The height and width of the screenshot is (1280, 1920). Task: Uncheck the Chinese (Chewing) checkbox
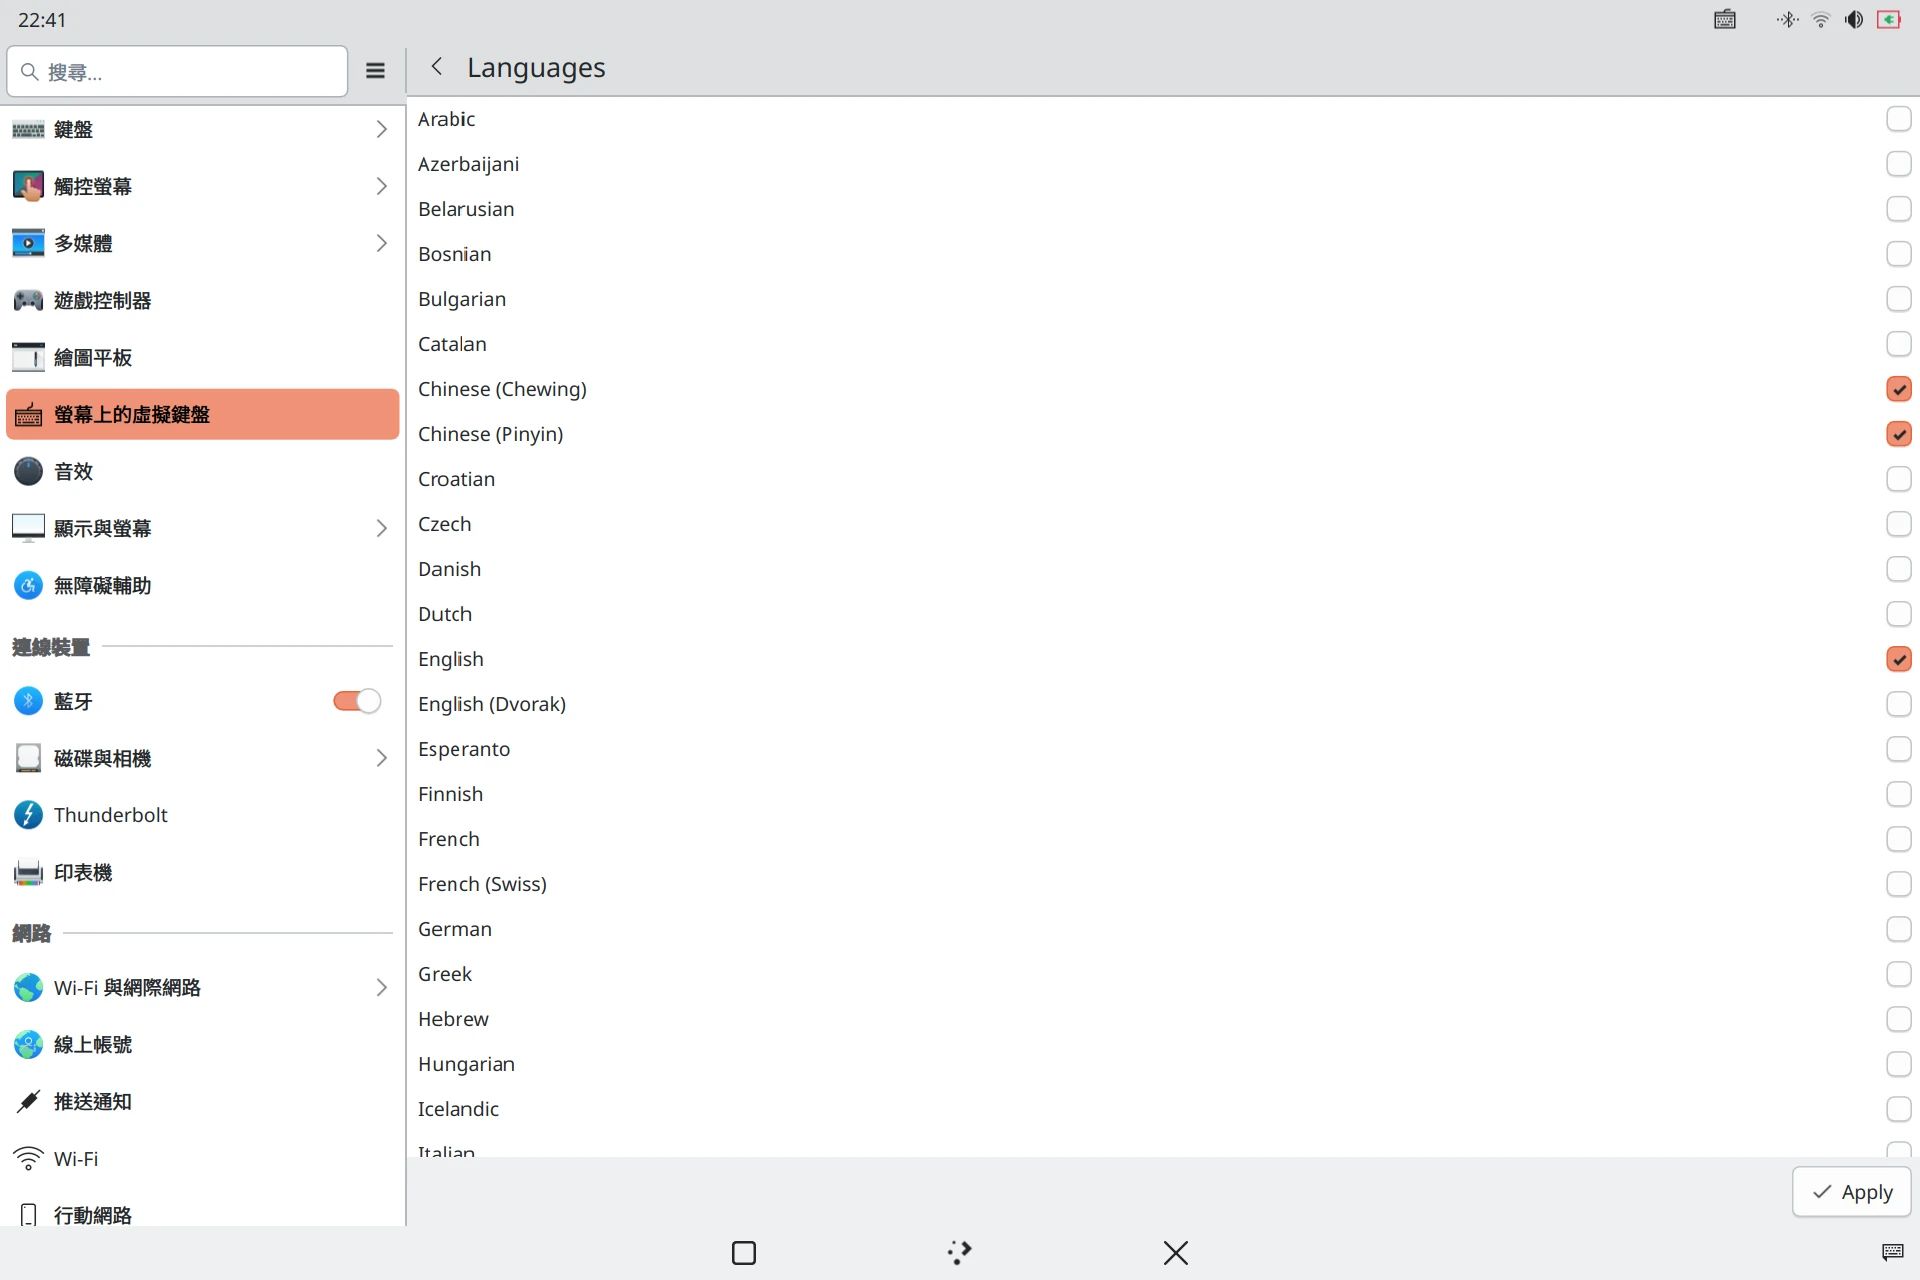pos(1898,389)
